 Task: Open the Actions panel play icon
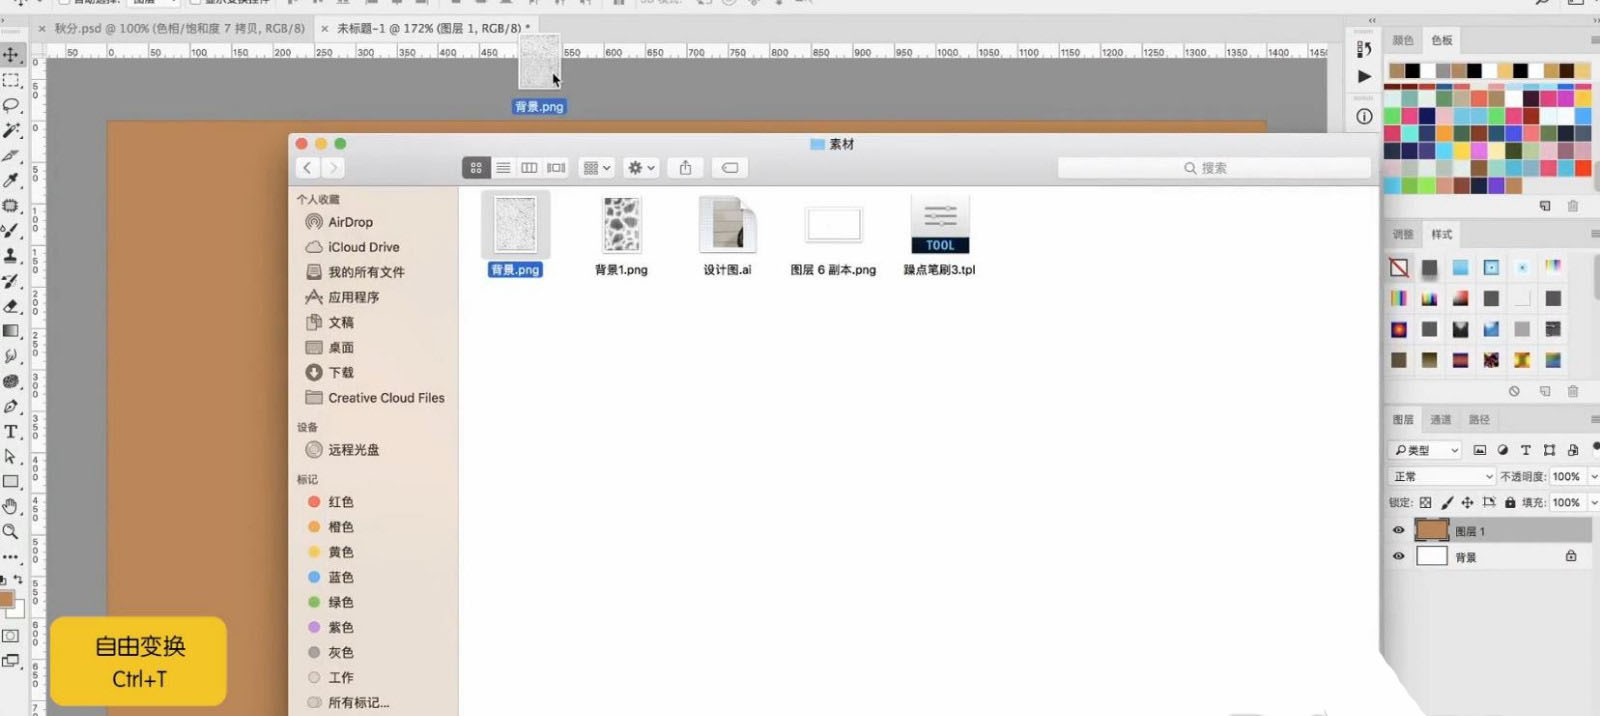pos(1364,76)
